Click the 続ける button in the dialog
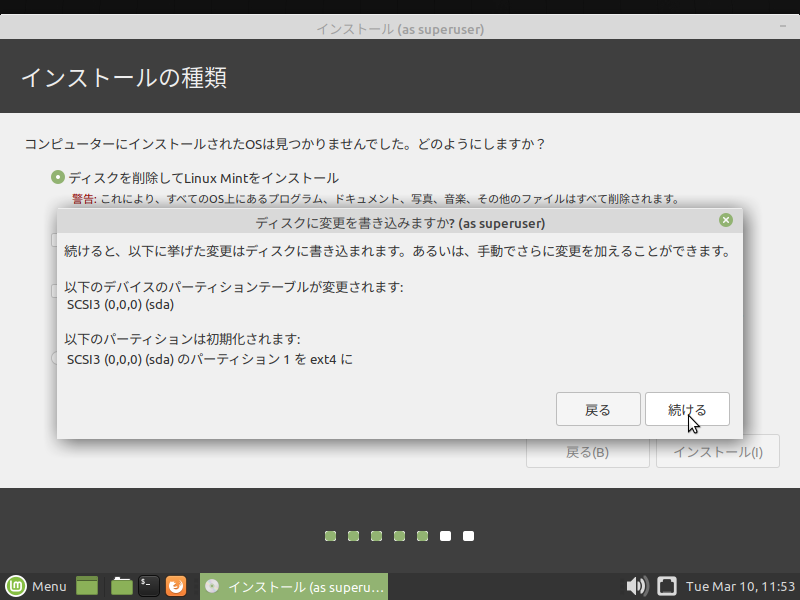The image size is (800, 600). (x=687, y=409)
